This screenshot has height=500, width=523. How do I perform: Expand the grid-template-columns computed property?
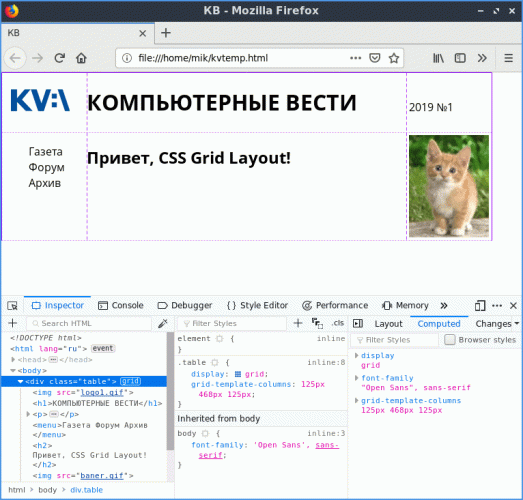click(x=357, y=401)
